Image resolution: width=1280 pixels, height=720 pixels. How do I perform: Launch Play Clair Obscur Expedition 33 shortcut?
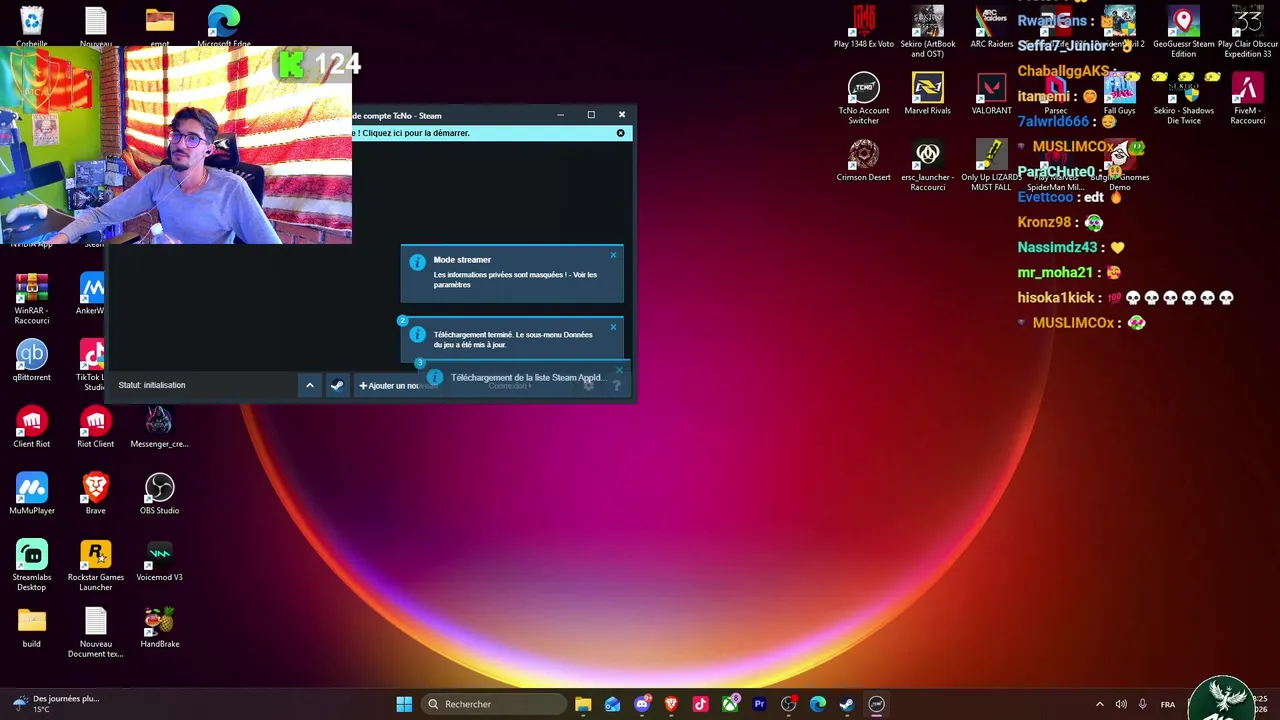tap(1247, 31)
